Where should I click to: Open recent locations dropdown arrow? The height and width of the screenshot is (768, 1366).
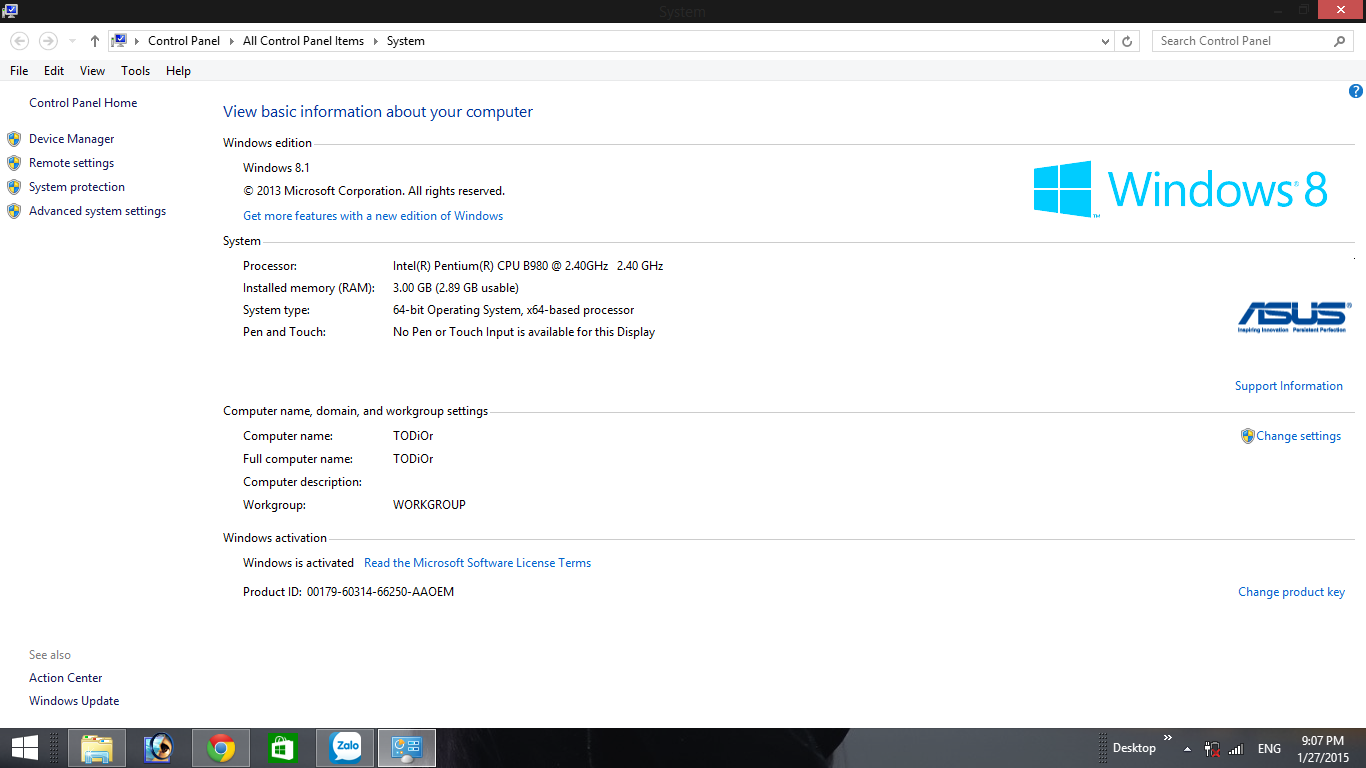[72, 41]
